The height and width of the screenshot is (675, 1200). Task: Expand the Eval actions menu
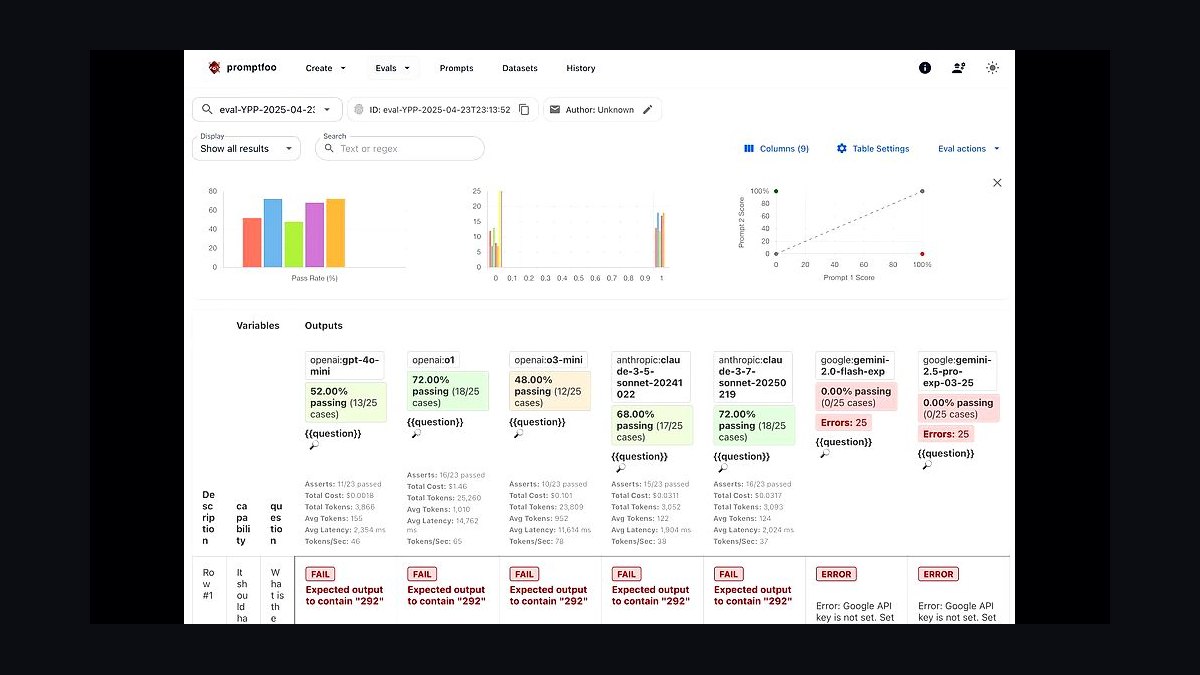969,148
